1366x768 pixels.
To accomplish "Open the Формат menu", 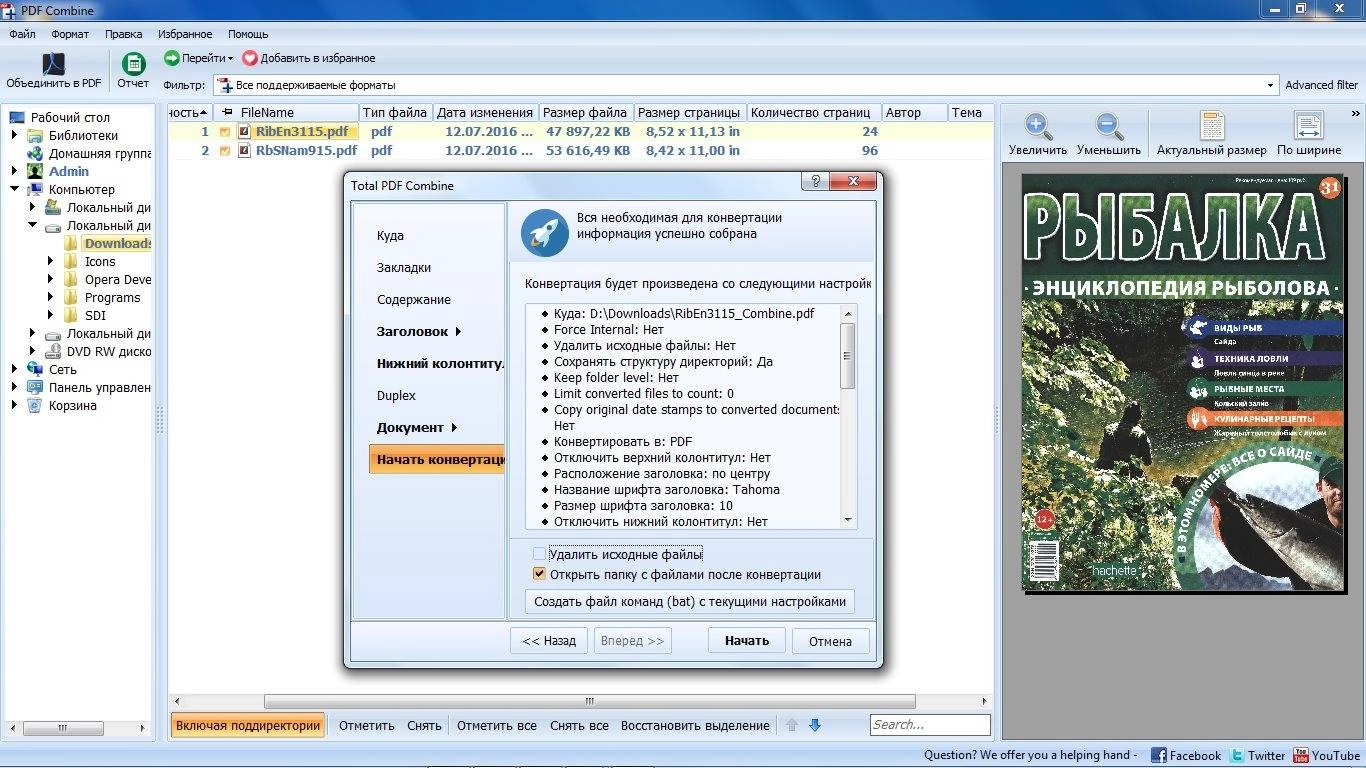I will [70, 34].
